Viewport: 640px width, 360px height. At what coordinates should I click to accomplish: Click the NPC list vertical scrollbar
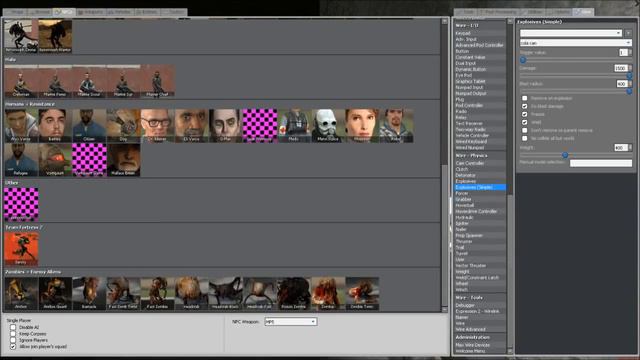pyautogui.click(x=444, y=164)
